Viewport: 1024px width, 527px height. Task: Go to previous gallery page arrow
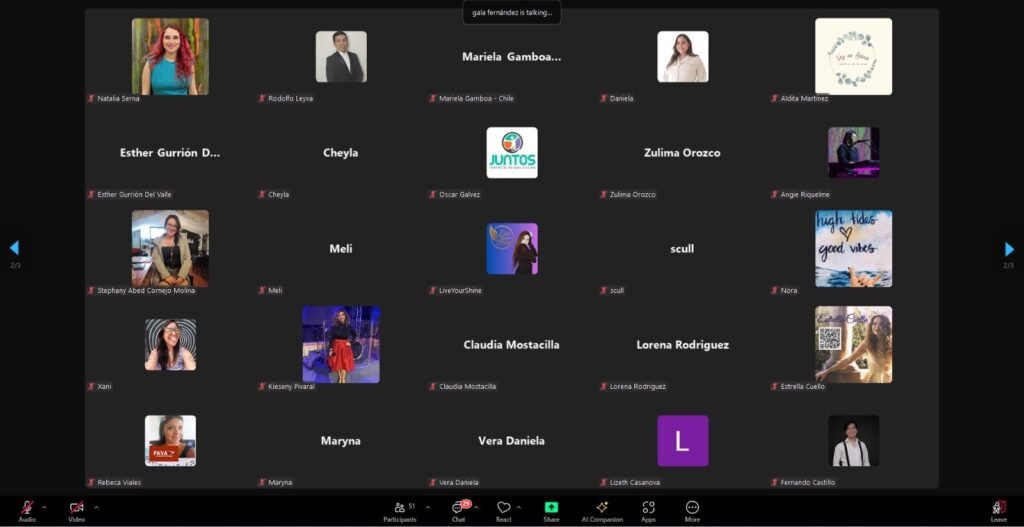tap(14, 248)
